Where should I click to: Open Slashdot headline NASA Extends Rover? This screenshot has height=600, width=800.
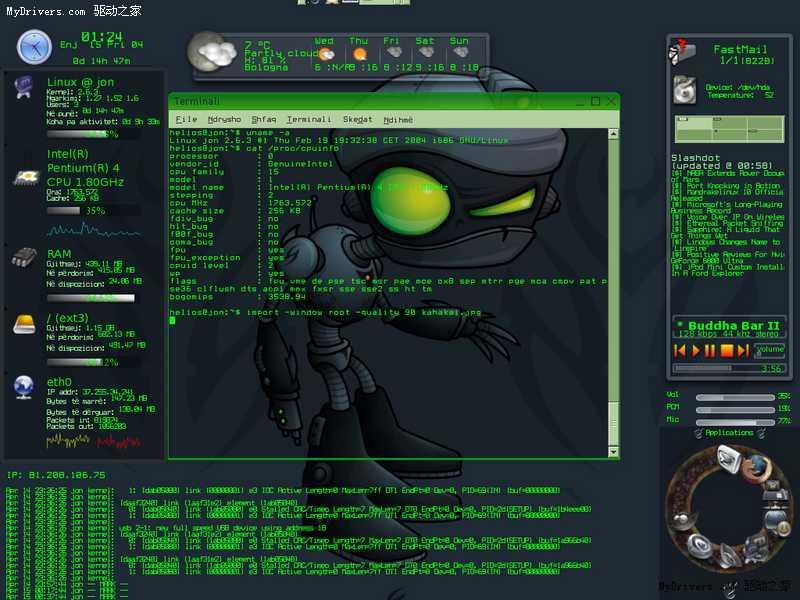pyautogui.click(x=728, y=176)
